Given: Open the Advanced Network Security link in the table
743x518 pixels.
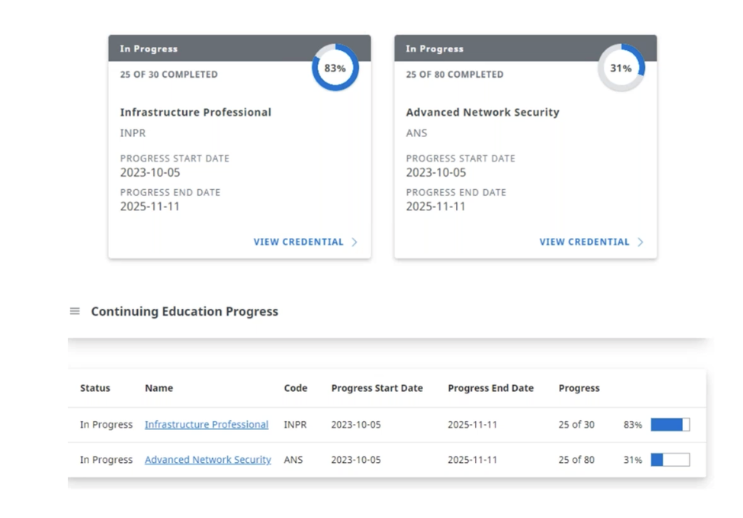Looking at the screenshot, I should pyautogui.click(x=207, y=460).
